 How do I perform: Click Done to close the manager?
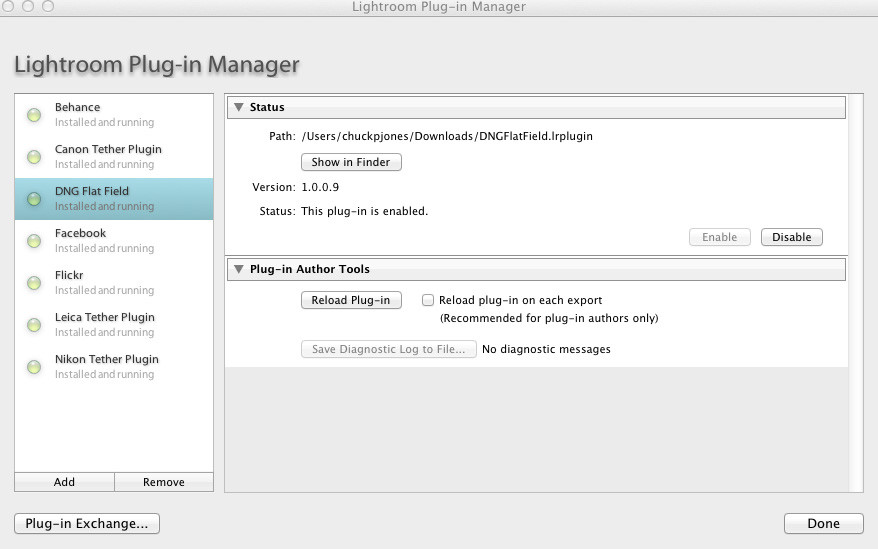coord(824,523)
